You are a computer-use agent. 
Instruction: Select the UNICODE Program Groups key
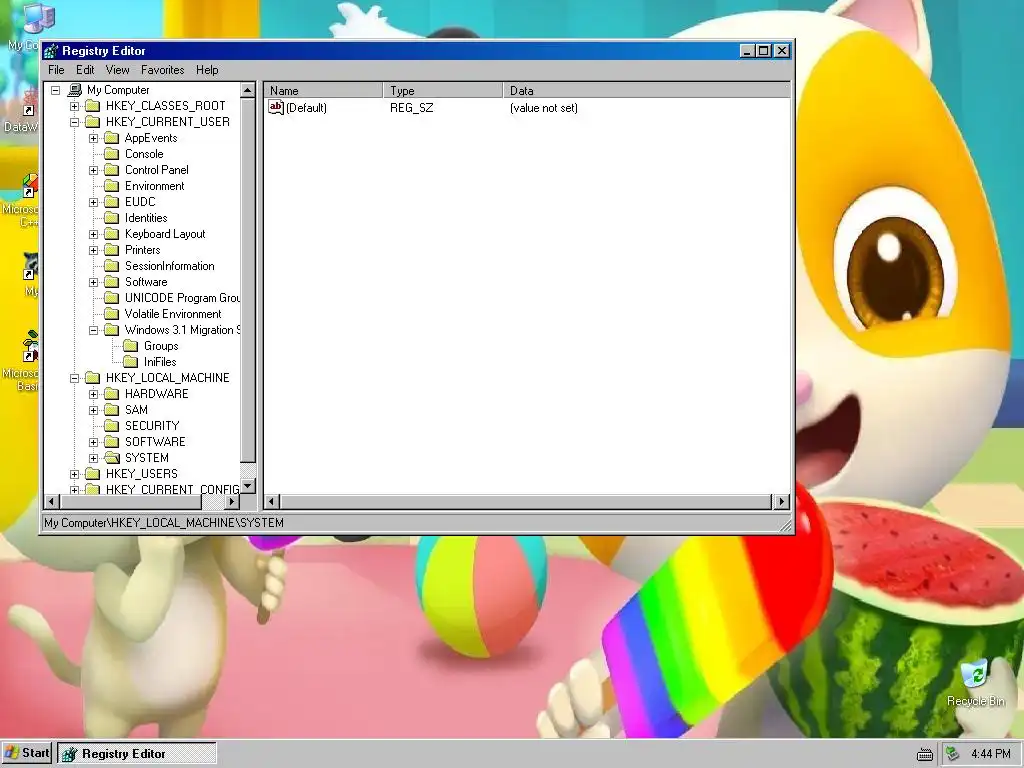pyautogui.click(x=182, y=298)
